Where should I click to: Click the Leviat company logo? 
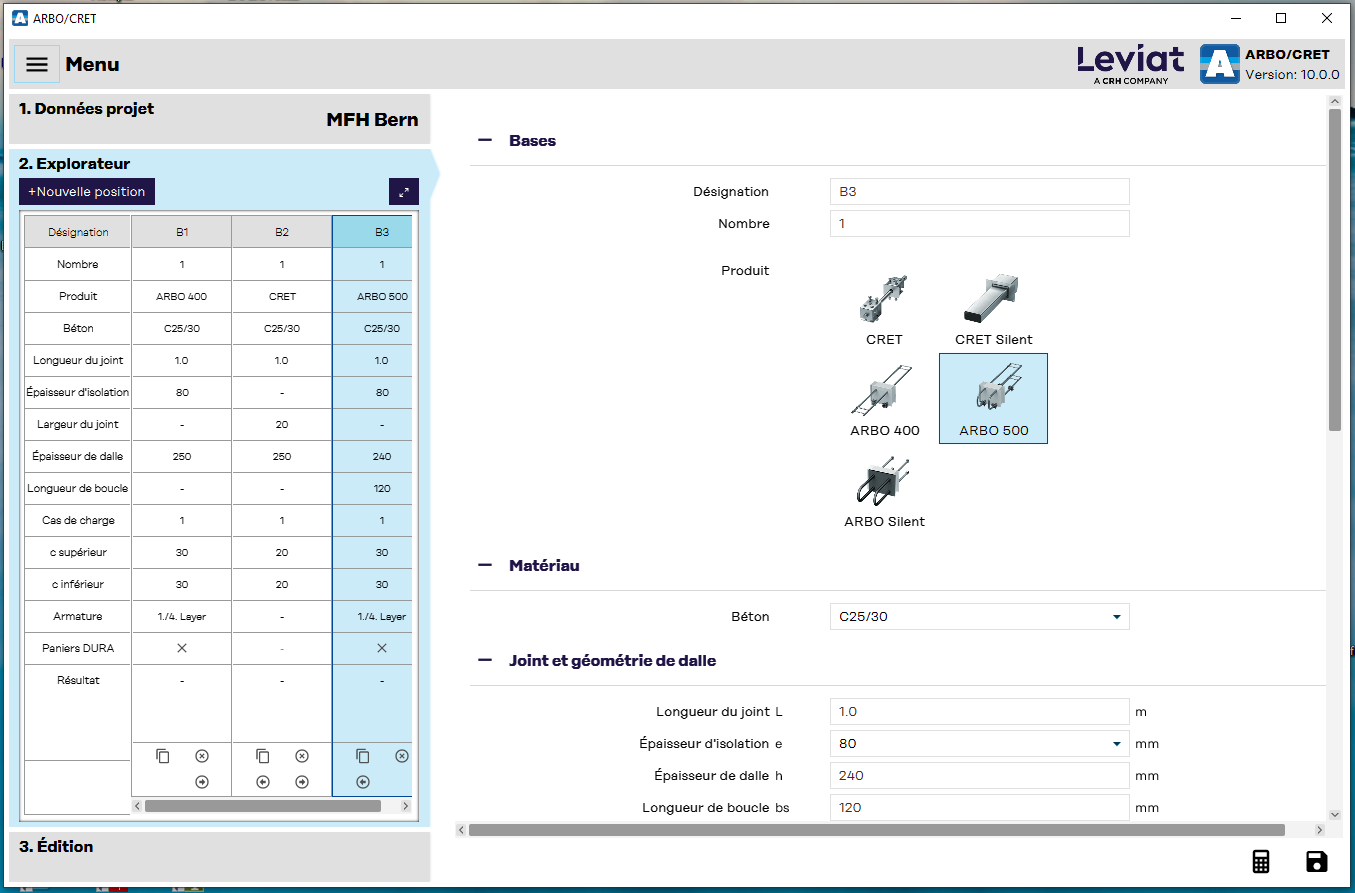[1131, 64]
